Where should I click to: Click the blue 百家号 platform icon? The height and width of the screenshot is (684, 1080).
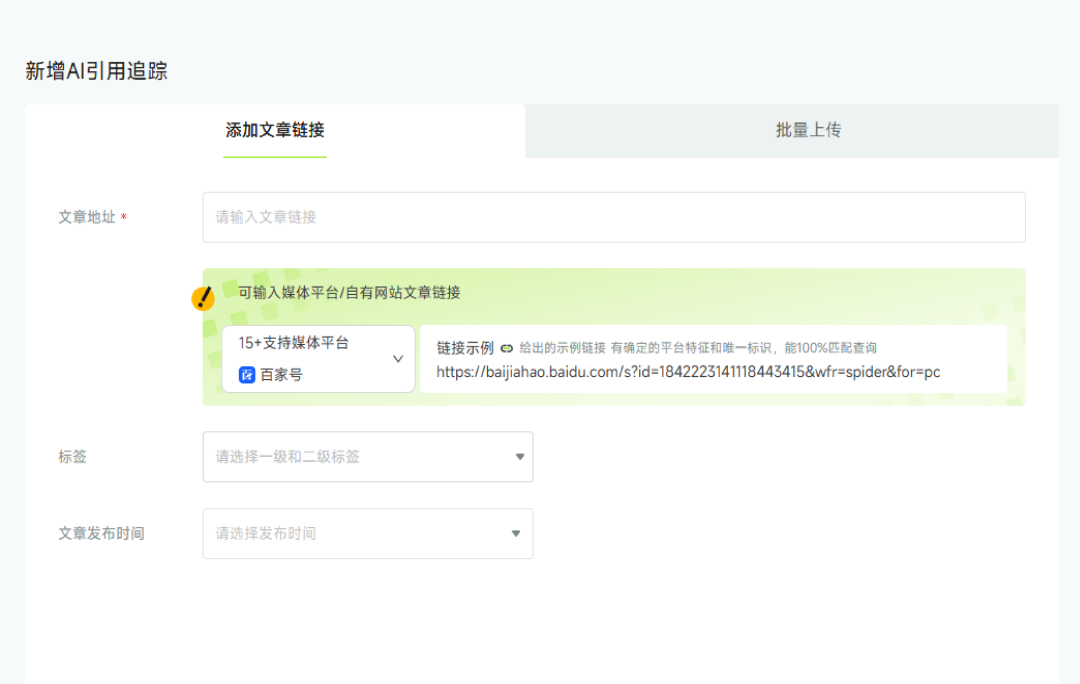[247, 375]
